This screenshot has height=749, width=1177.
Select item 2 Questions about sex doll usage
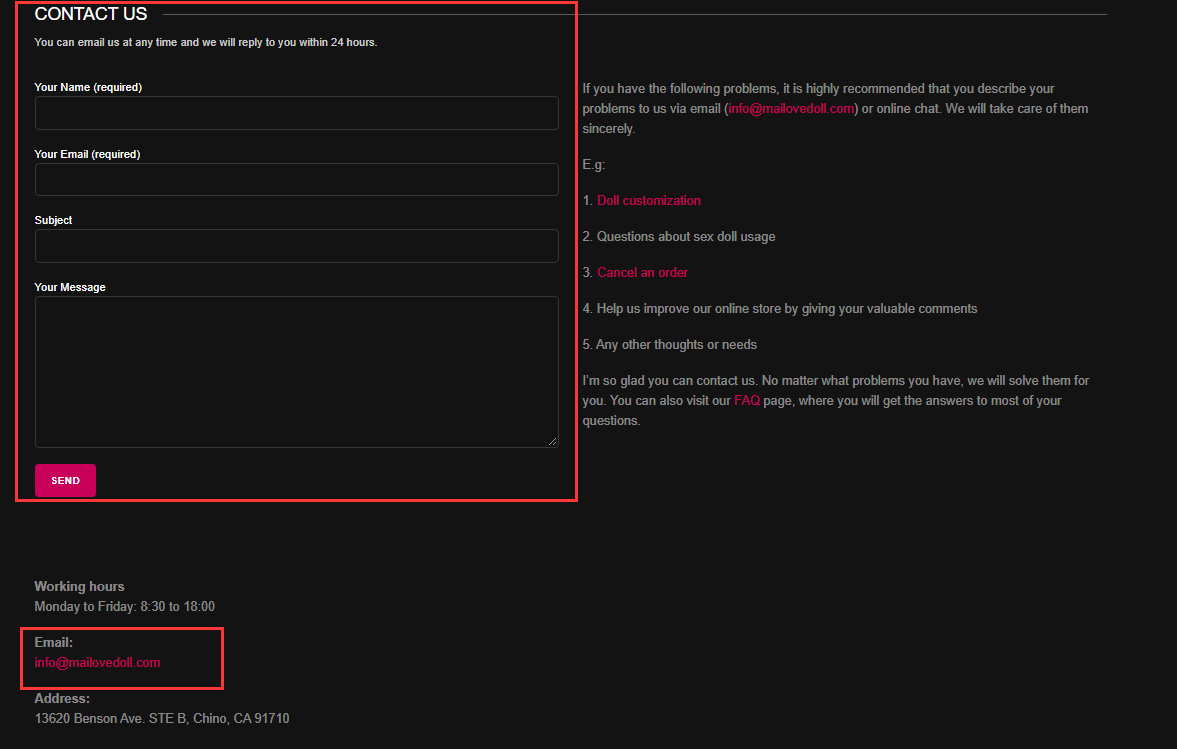coord(679,236)
